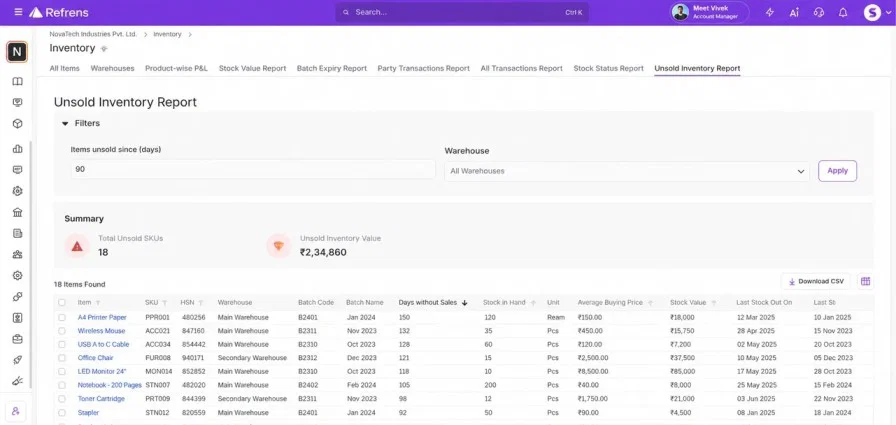Focus the top Search box

click(x=462, y=12)
